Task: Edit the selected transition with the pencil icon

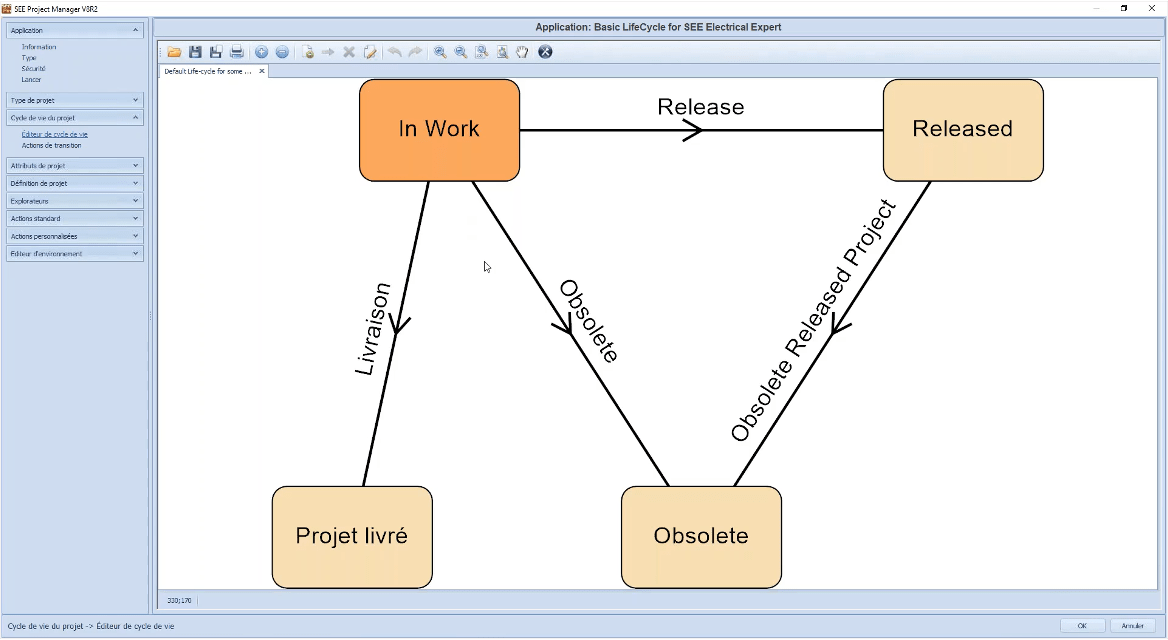Action: (x=370, y=52)
